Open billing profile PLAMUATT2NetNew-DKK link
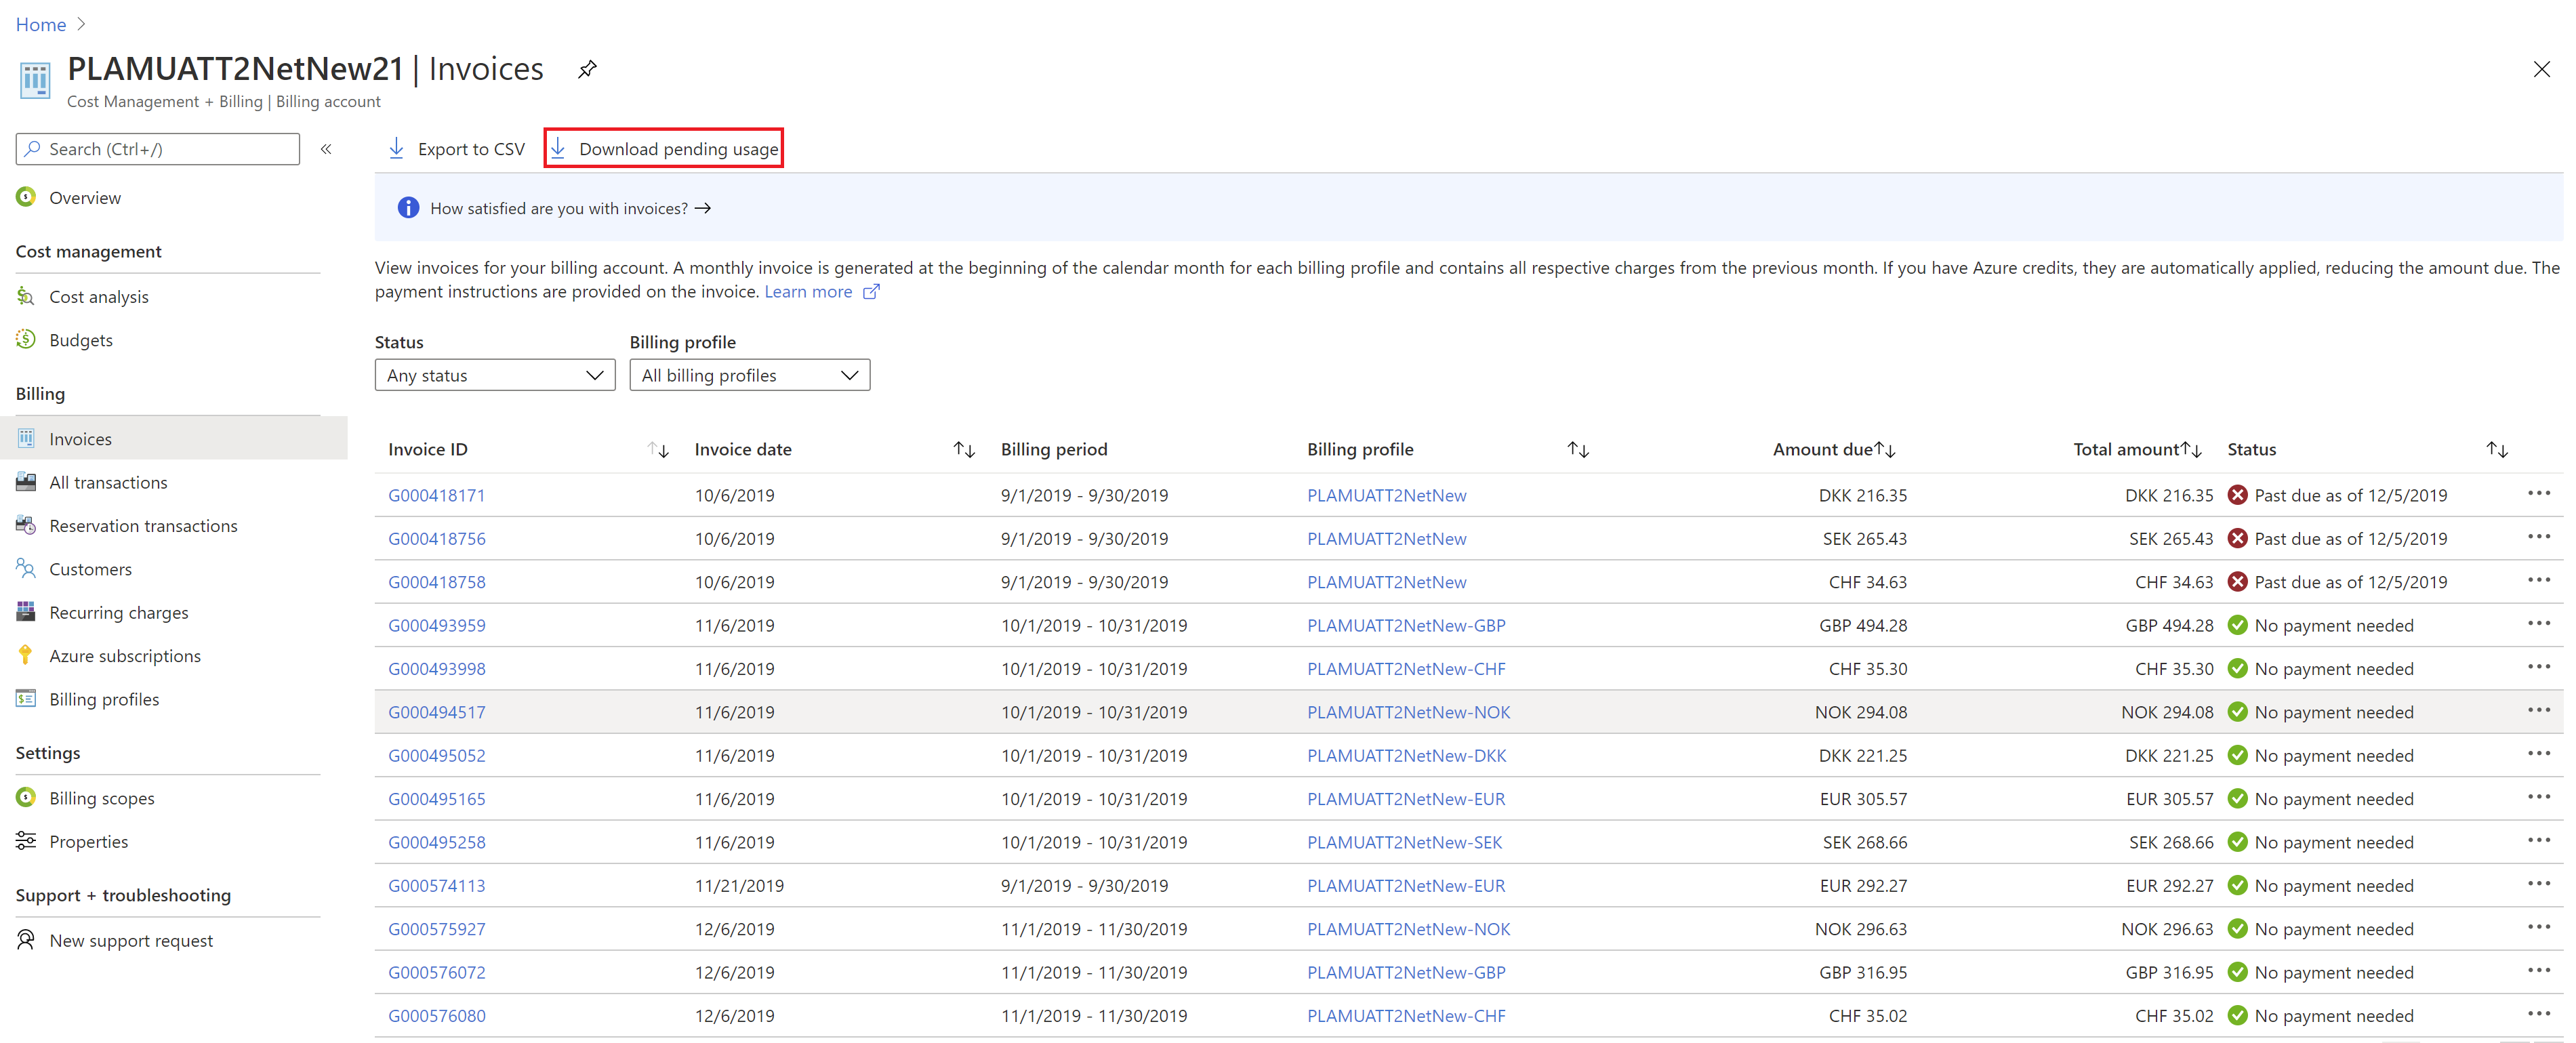 click(x=1406, y=755)
